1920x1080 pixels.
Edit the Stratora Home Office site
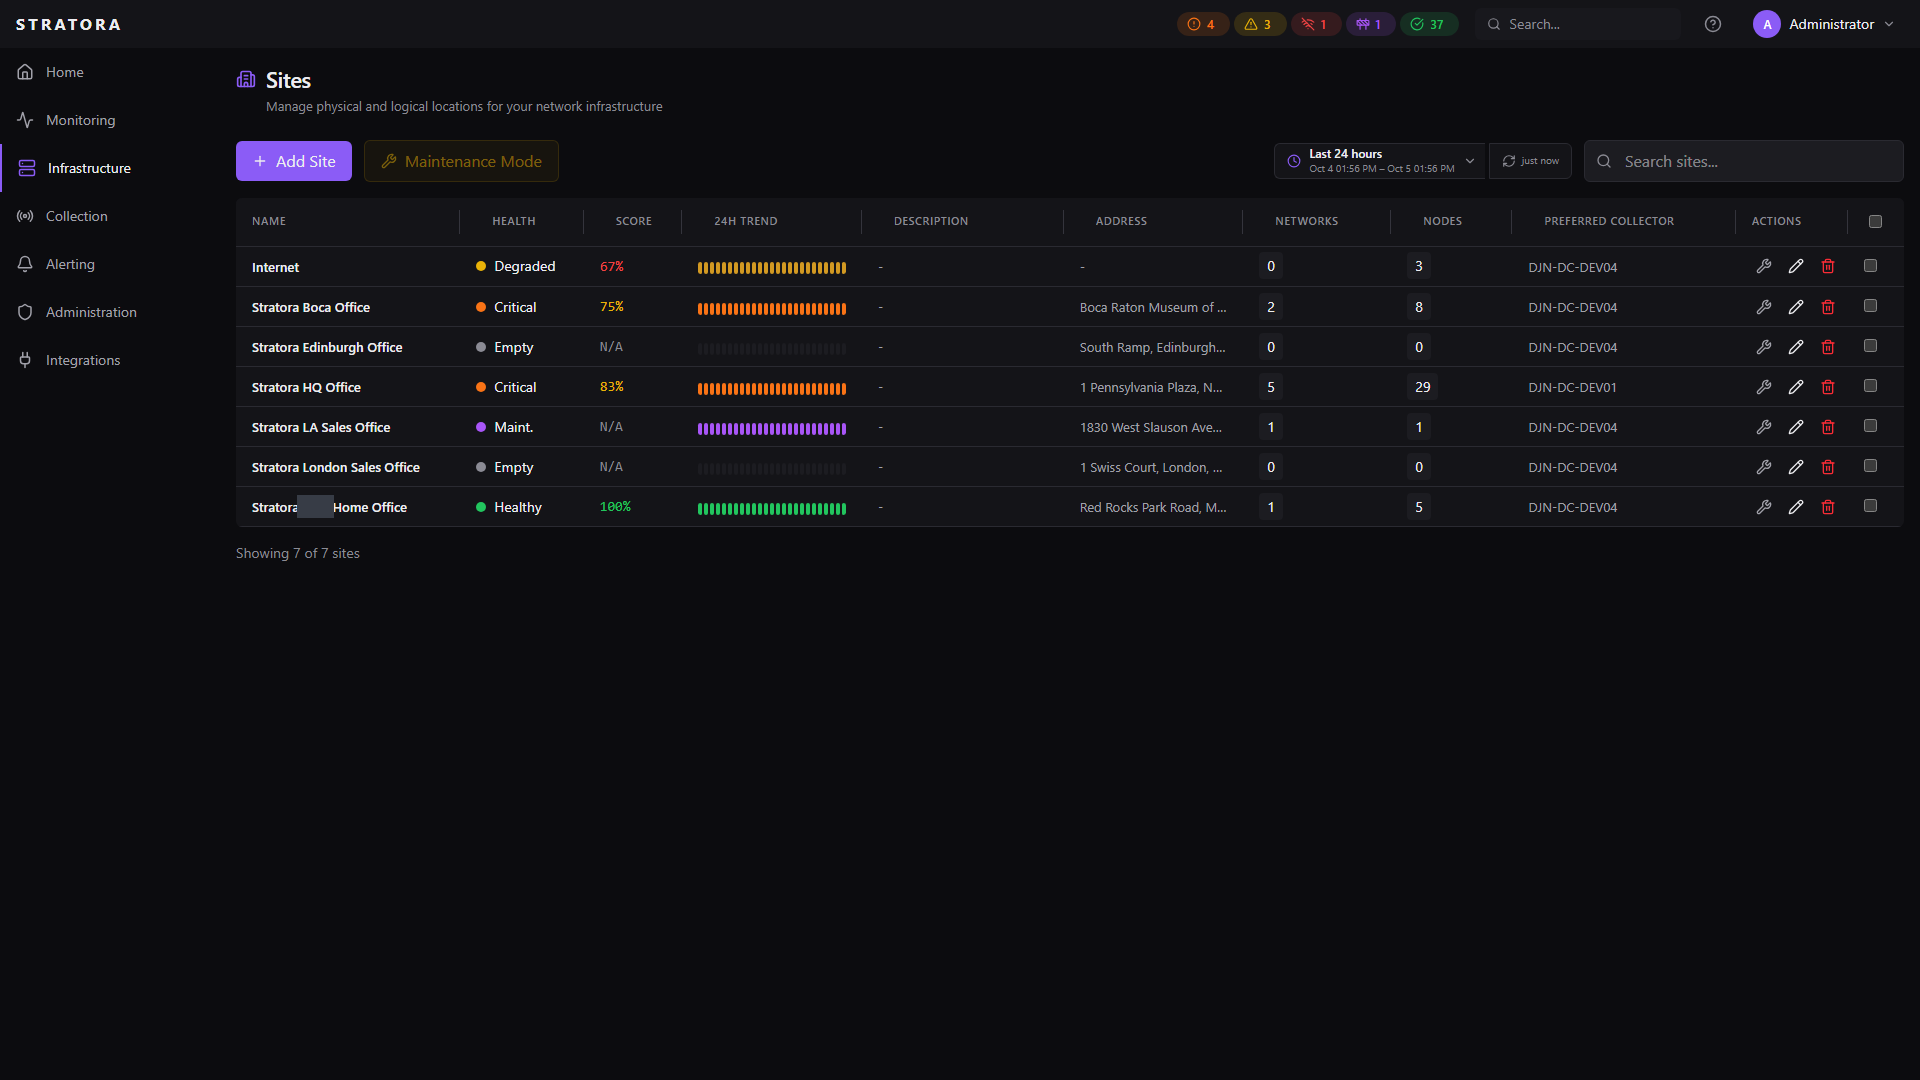[x=1796, y=507]
